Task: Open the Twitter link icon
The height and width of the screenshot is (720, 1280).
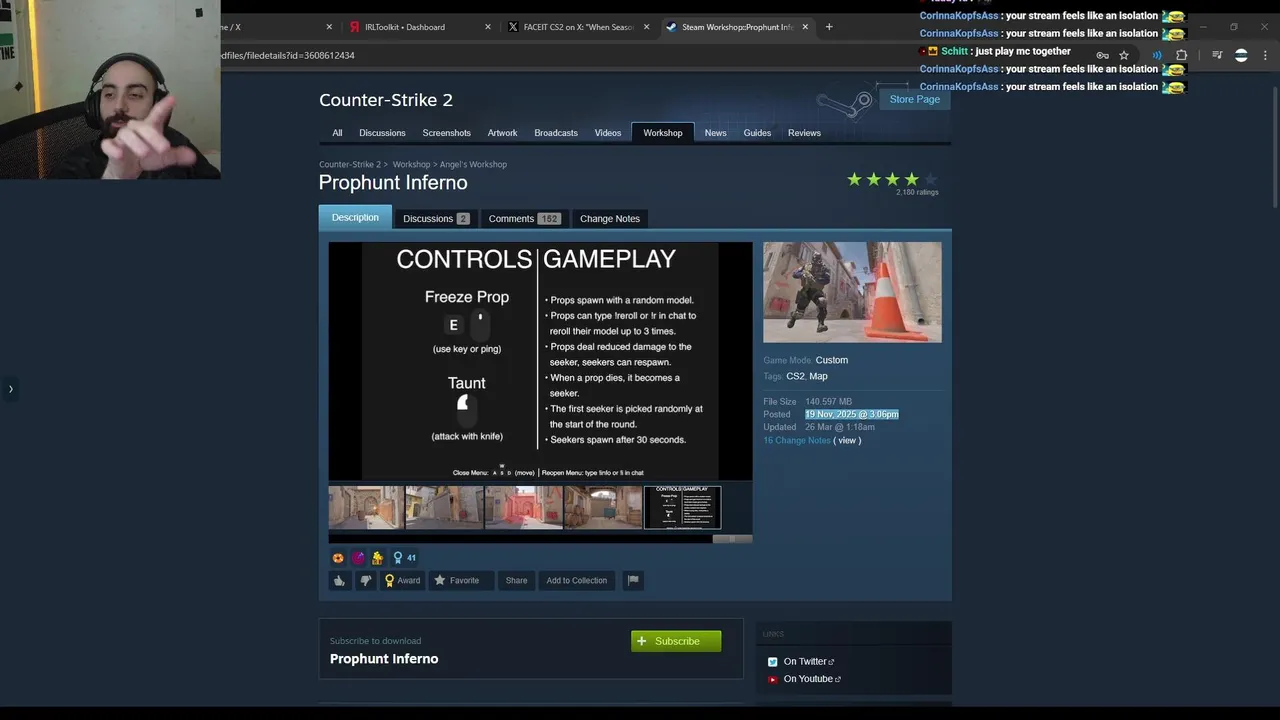Action: pos(772,662)
